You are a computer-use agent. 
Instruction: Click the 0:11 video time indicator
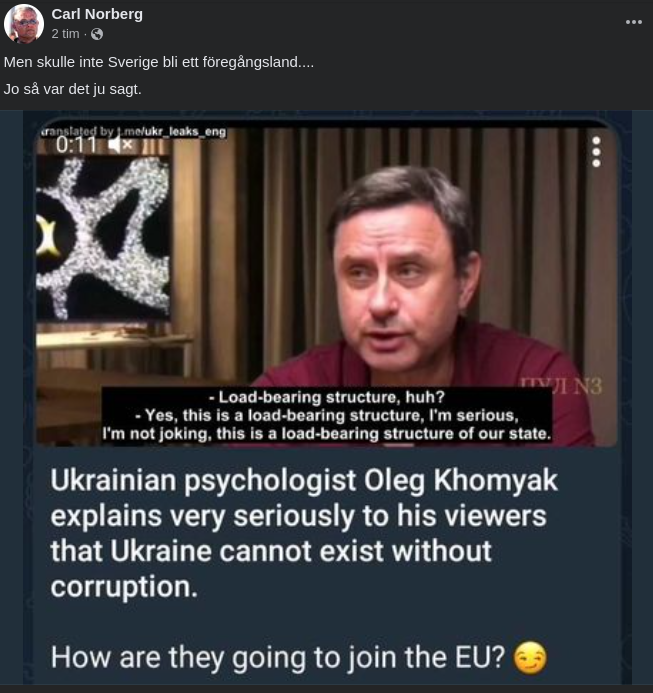point(76,144)
